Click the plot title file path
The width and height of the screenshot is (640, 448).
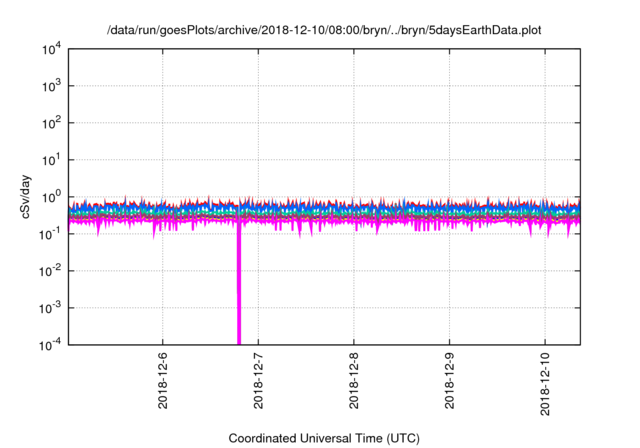[x=324, y=30]
